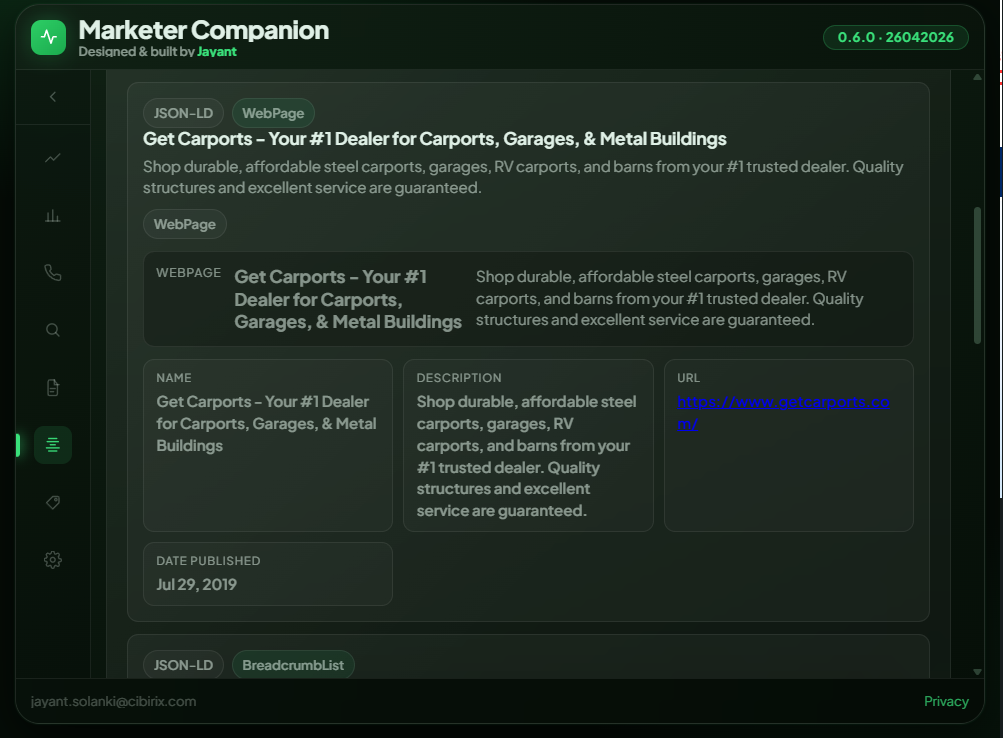
Task: Click the jayant.solanki@cibirix.com footer email
Action: coord(113,702)
